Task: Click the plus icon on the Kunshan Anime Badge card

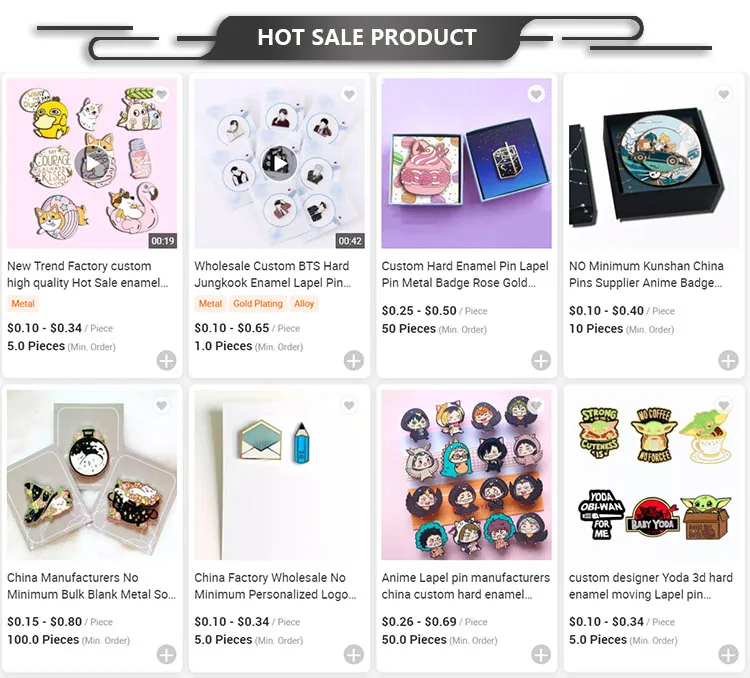Action: click(x=728, y=361)
